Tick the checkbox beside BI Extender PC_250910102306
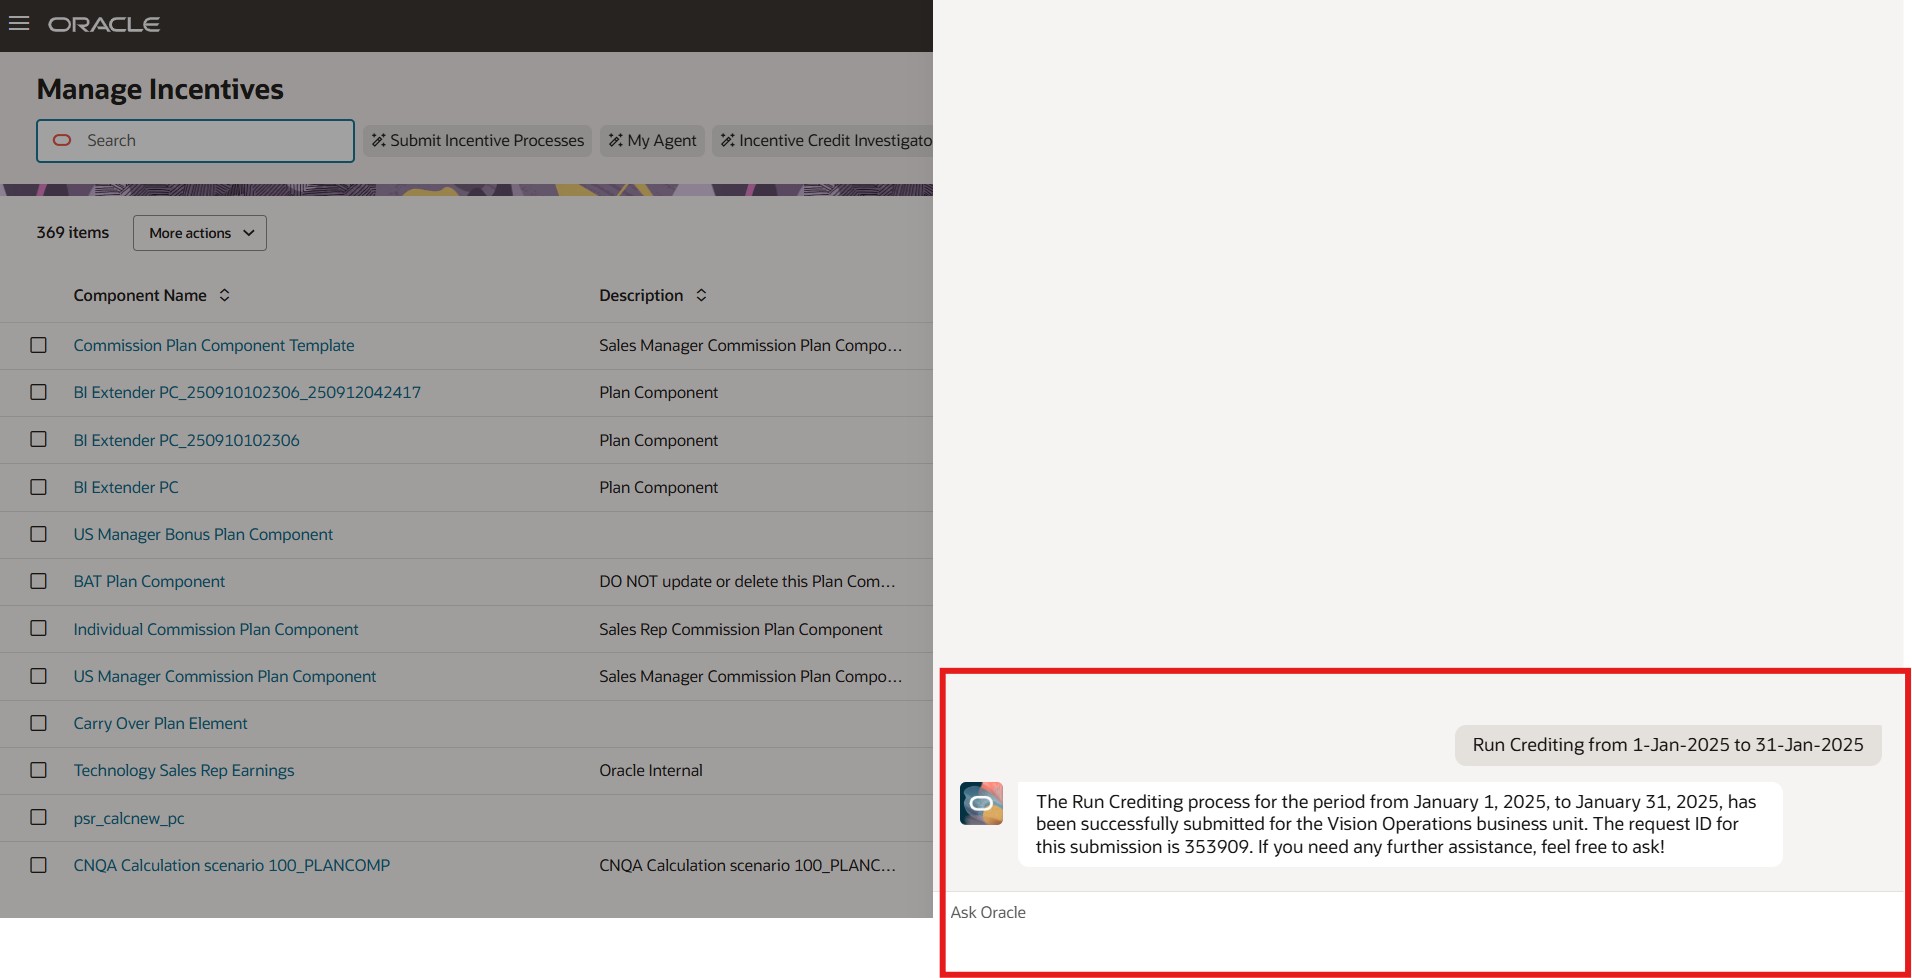1912x978 pixels. pyautogui.click(x=39, y=439)
